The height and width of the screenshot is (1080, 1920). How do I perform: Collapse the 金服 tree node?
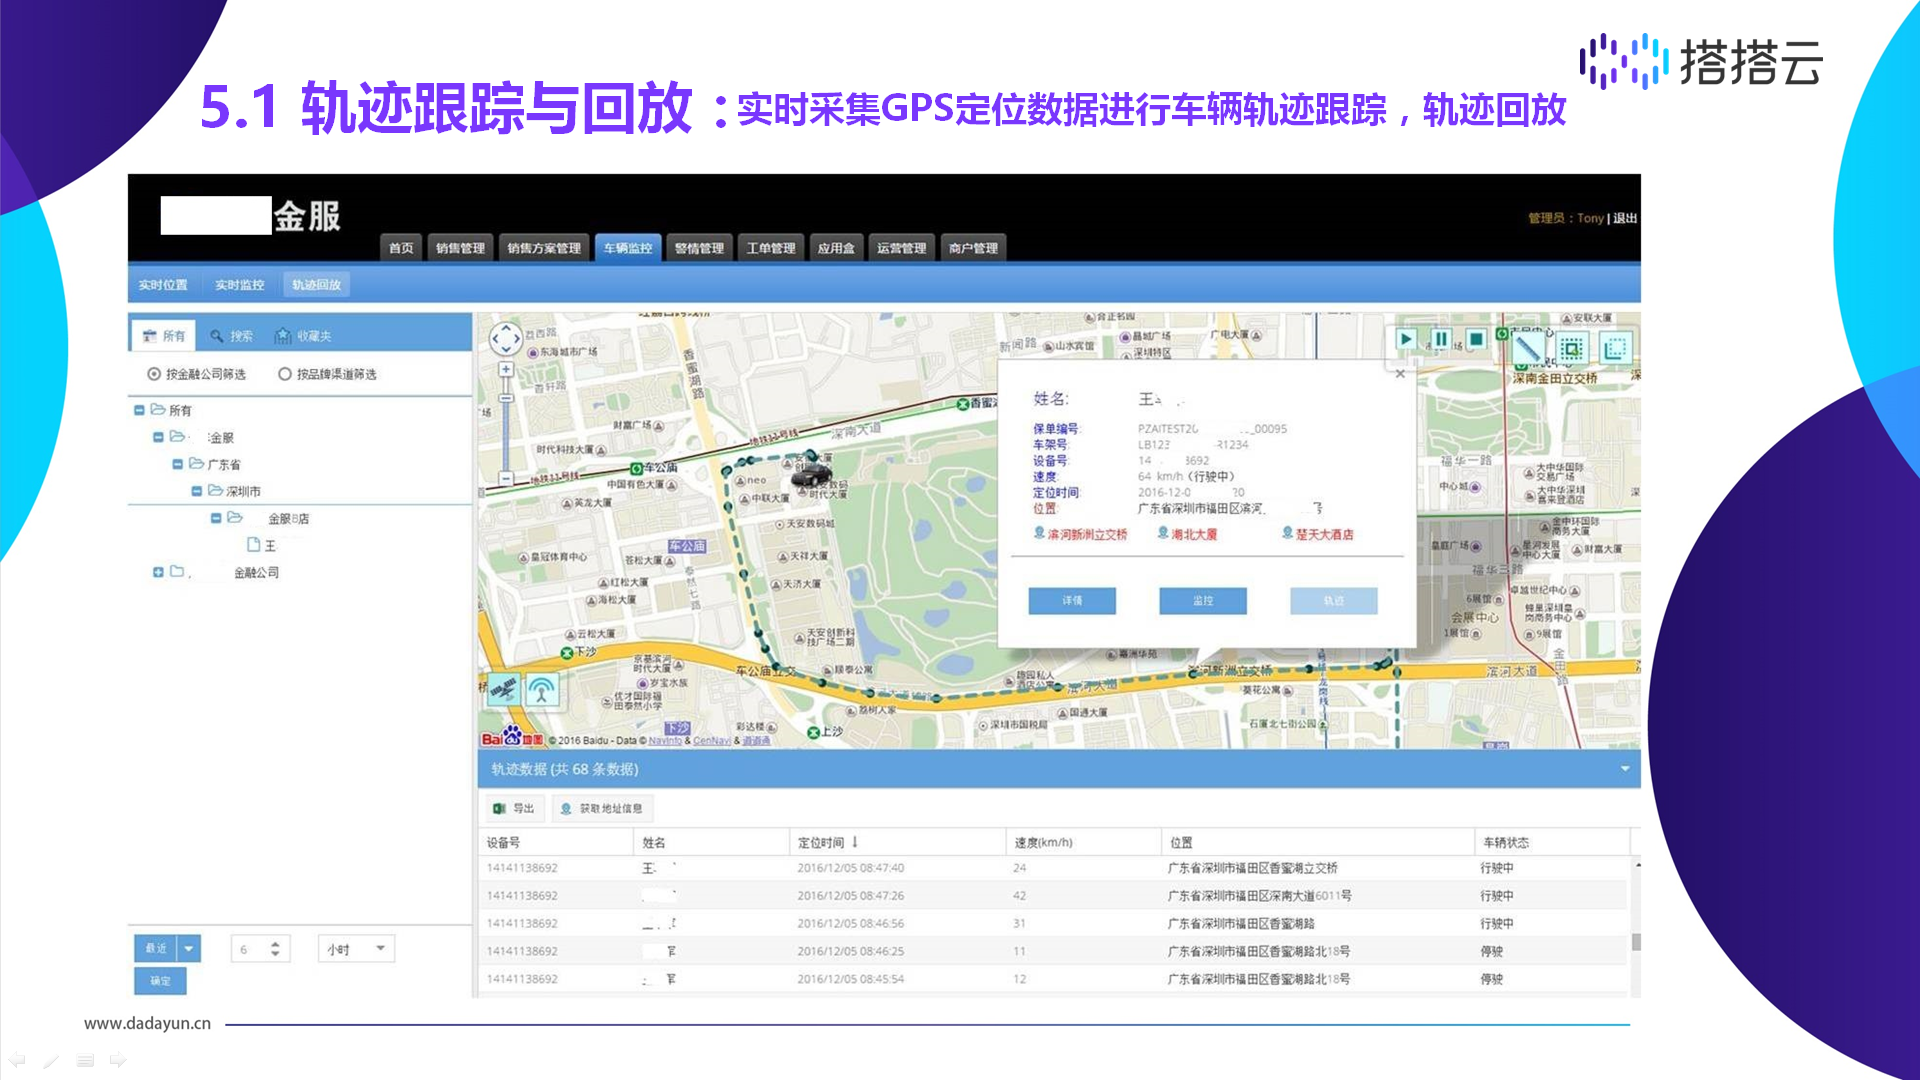158,437
